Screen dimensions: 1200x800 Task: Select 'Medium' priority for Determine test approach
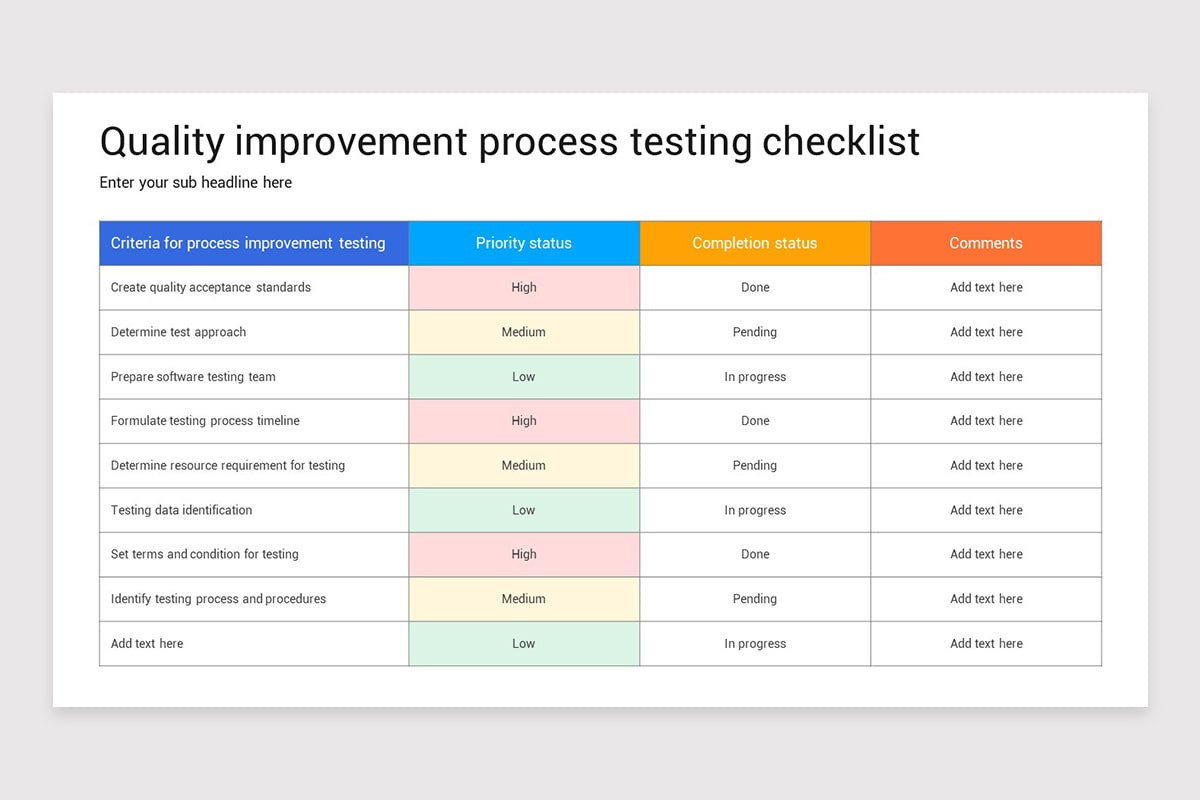coord(524,332)
